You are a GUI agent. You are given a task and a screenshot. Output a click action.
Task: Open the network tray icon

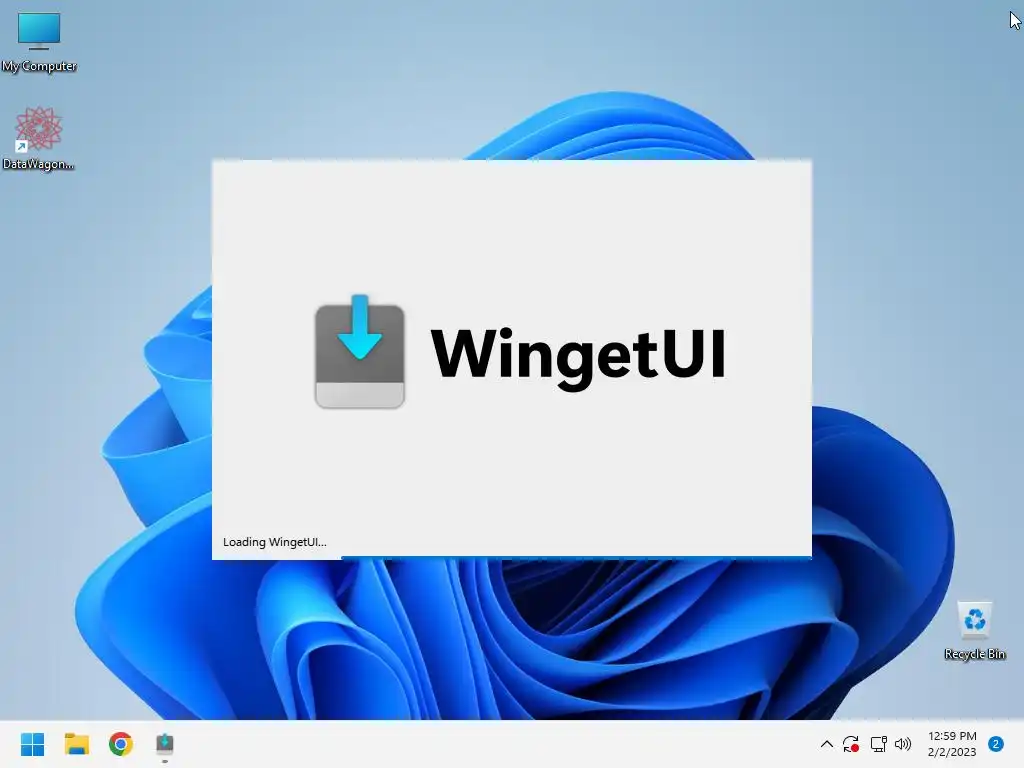coord(878,744)
